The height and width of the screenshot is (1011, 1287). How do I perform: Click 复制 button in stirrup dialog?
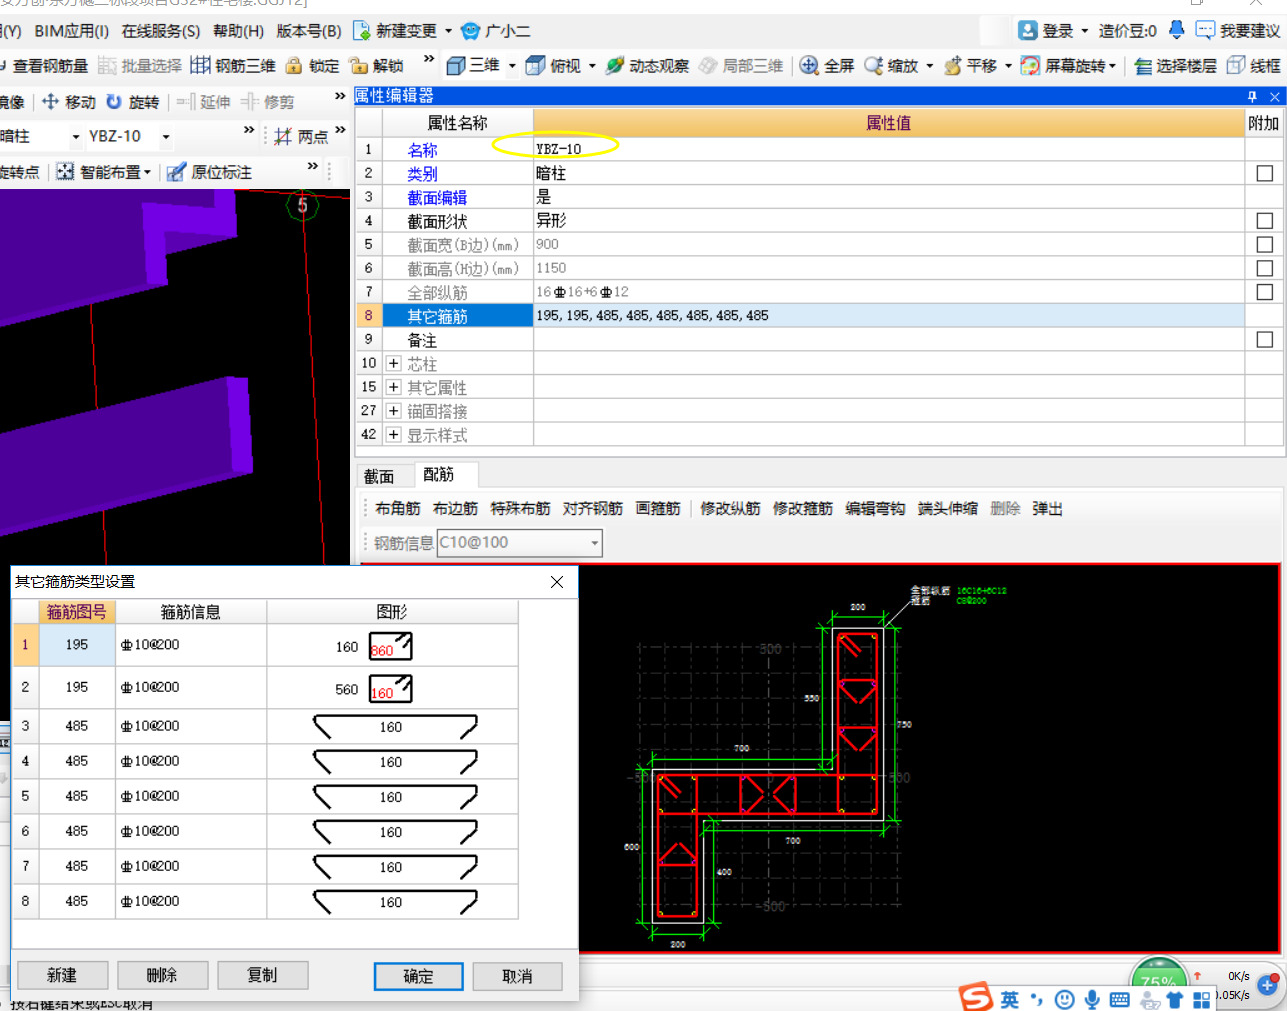pyautogui.click(x=262, y=975)
